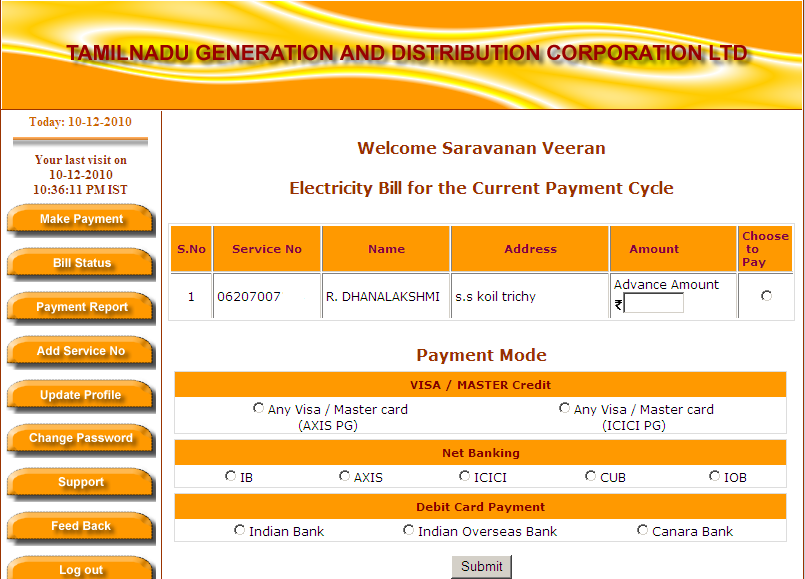This screenshot has width=805, height=579.
Task: Click the Advance Amount input field
Action: click(654, 303)
